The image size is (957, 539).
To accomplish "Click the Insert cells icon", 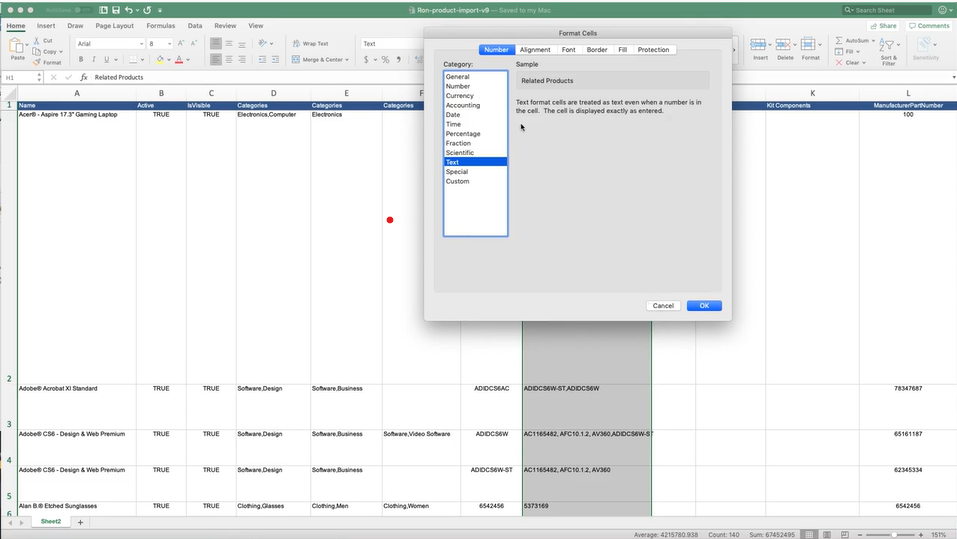I will click(x=760, y=47).
